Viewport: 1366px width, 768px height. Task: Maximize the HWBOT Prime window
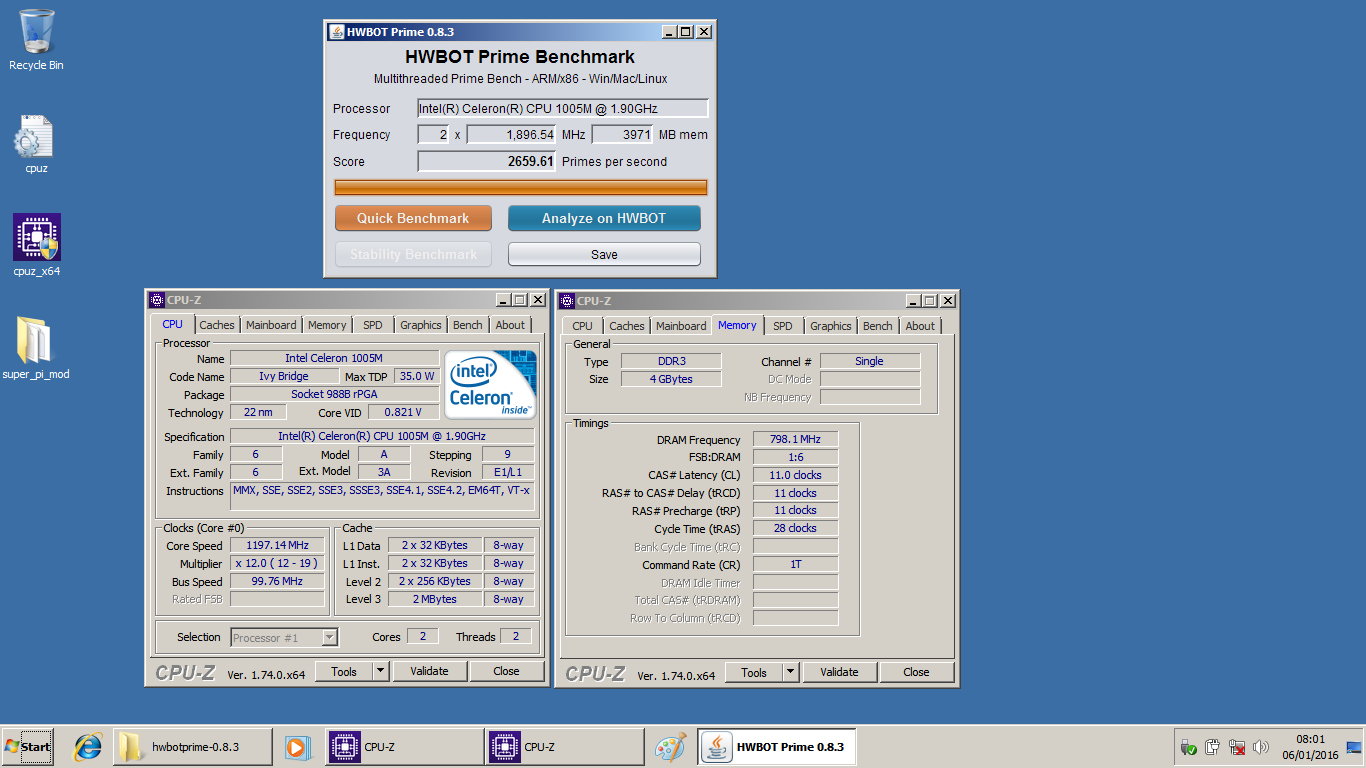point(685,32)
